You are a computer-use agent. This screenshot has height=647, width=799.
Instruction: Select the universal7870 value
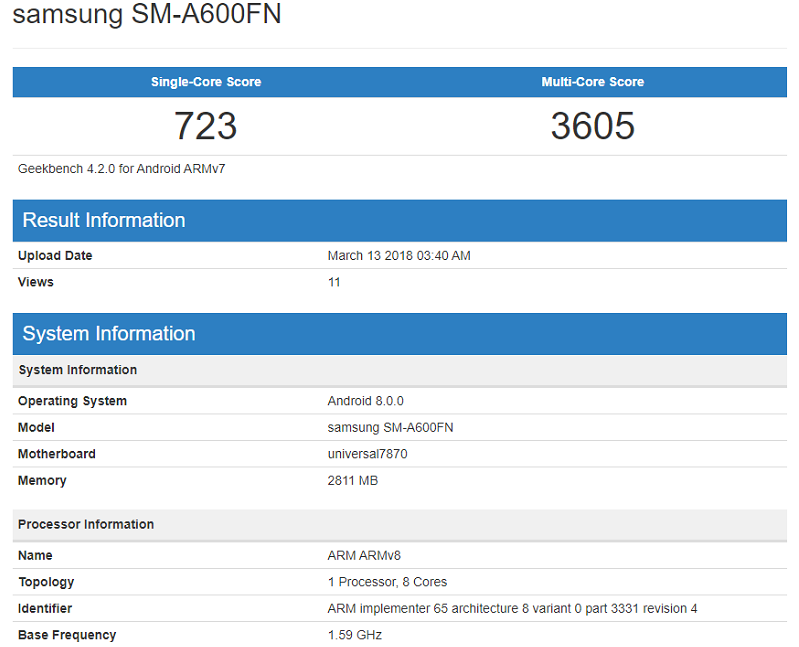tap(367, 454)
